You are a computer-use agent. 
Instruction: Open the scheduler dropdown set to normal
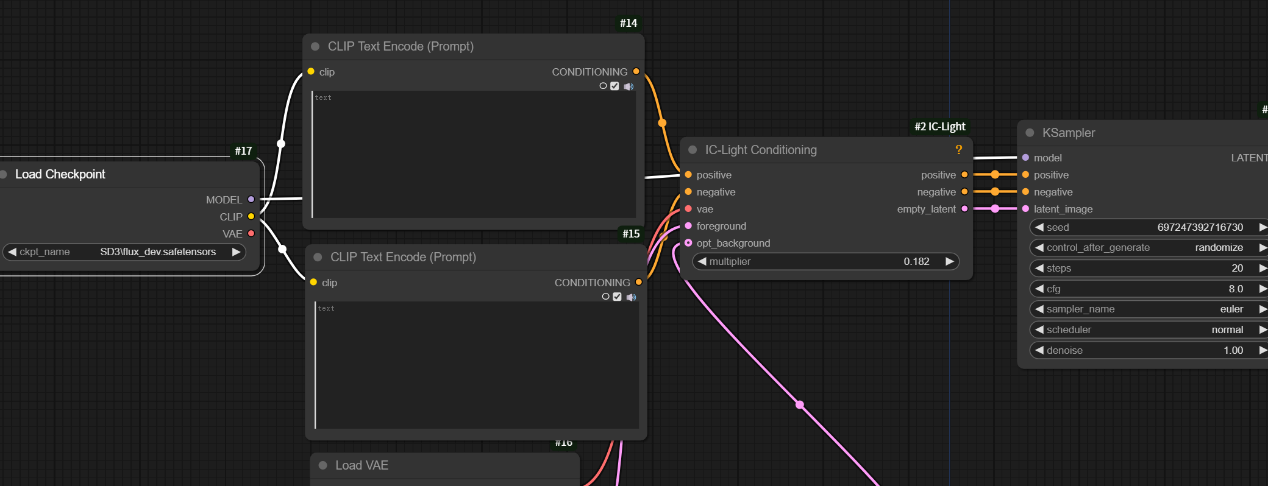tap(1148, 330)
